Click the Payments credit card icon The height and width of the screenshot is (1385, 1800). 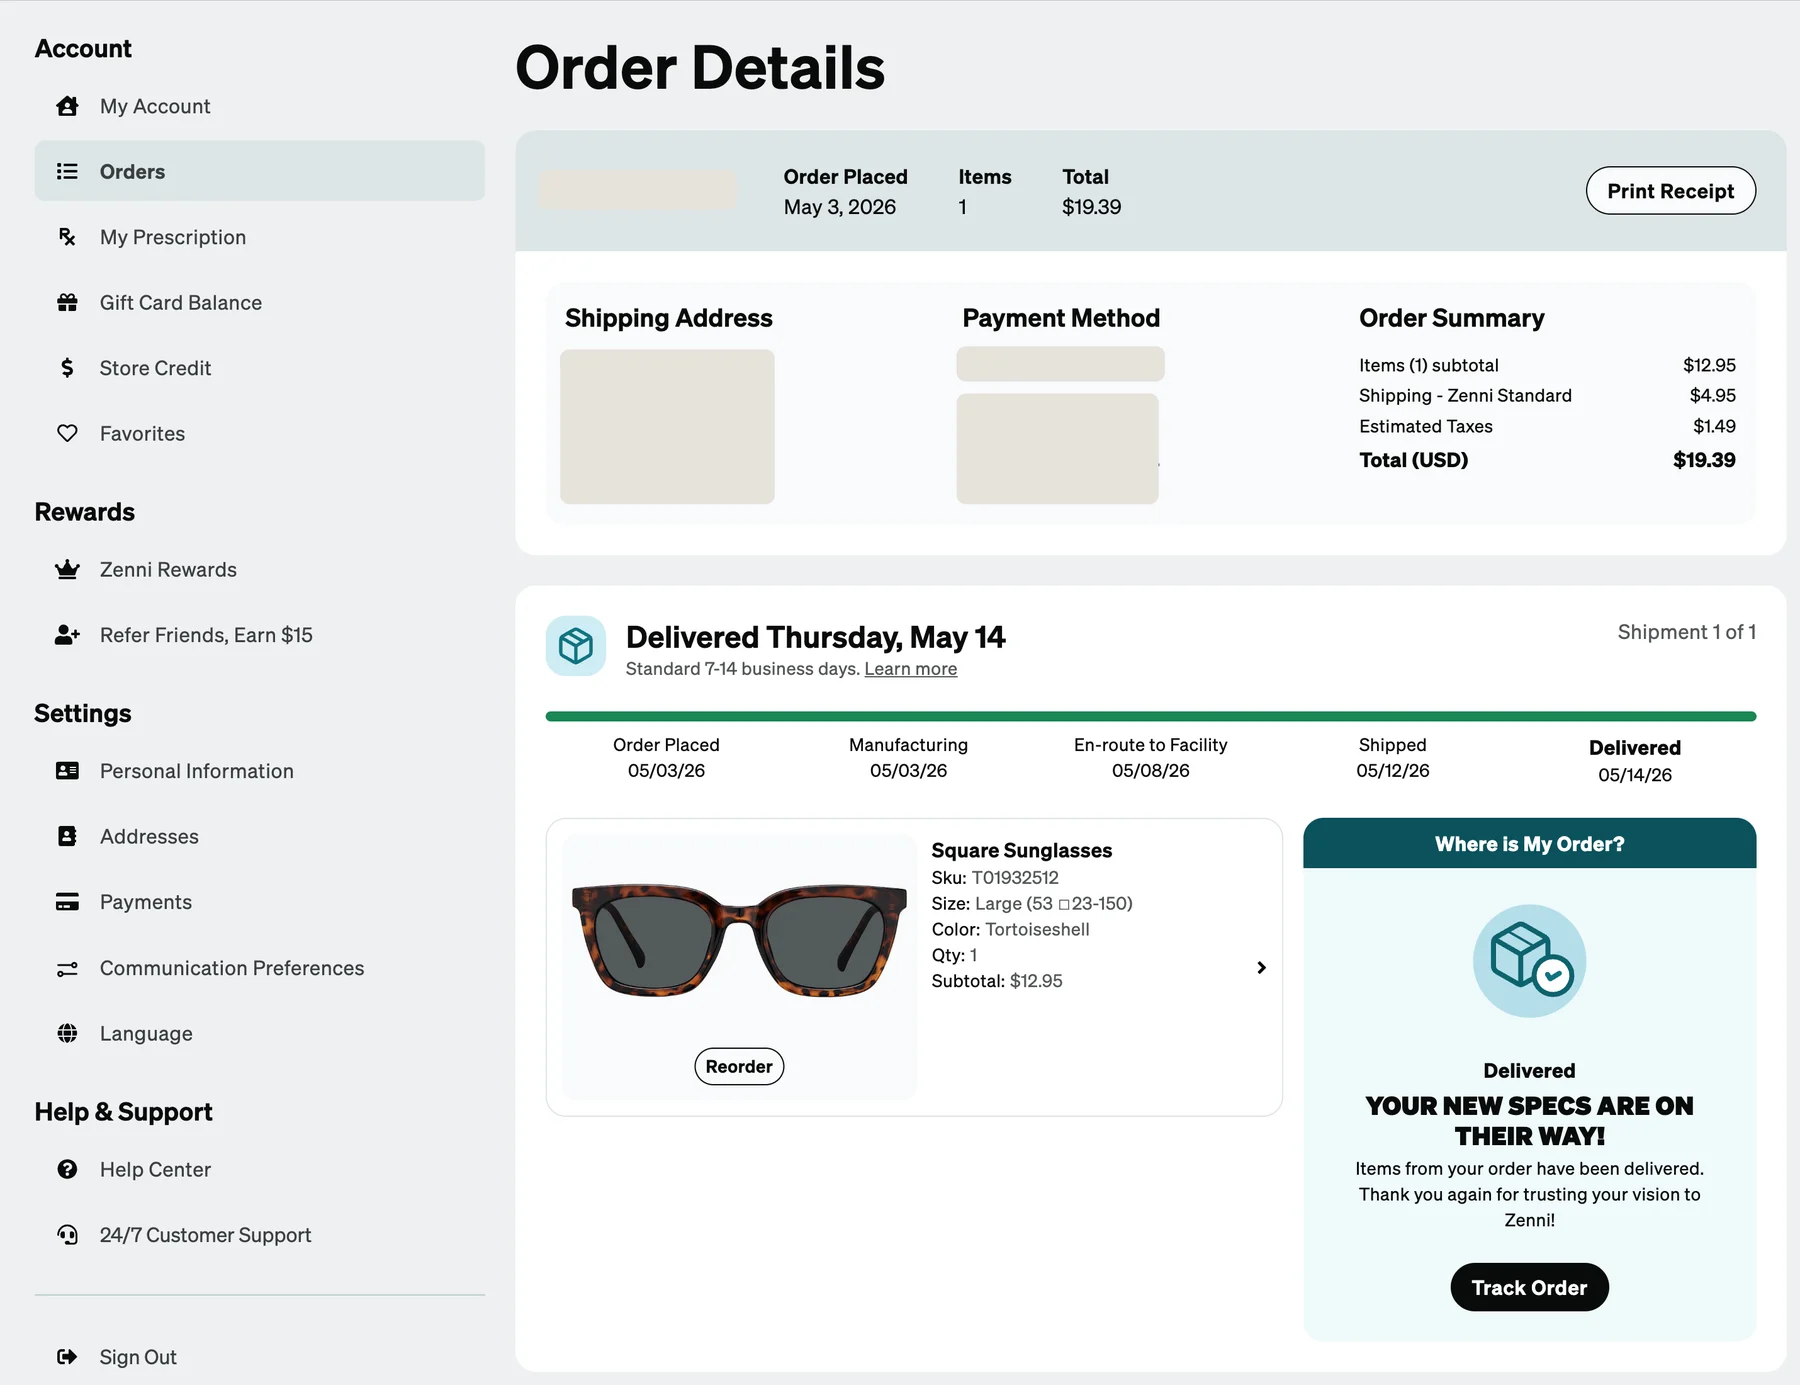tap(67, 902)
